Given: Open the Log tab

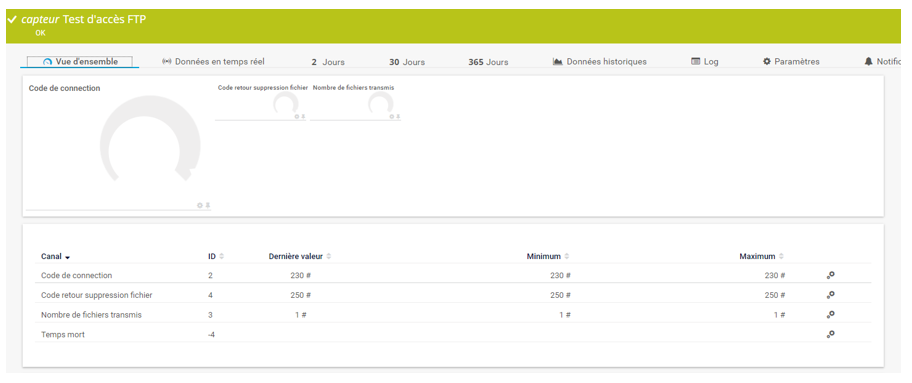Looking at the screenshot, I should click(x=704, y=61).
